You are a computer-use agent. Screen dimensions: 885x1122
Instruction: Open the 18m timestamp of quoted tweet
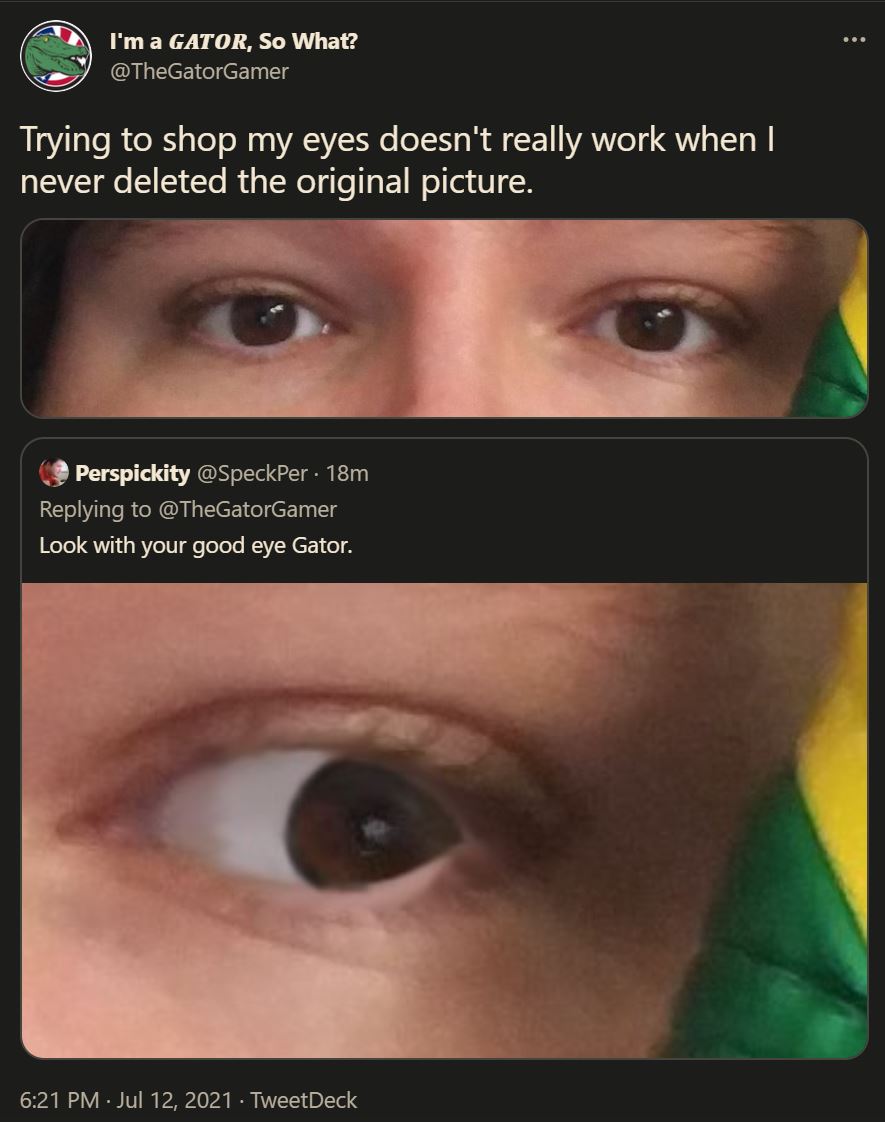click(x=347, y=473)
